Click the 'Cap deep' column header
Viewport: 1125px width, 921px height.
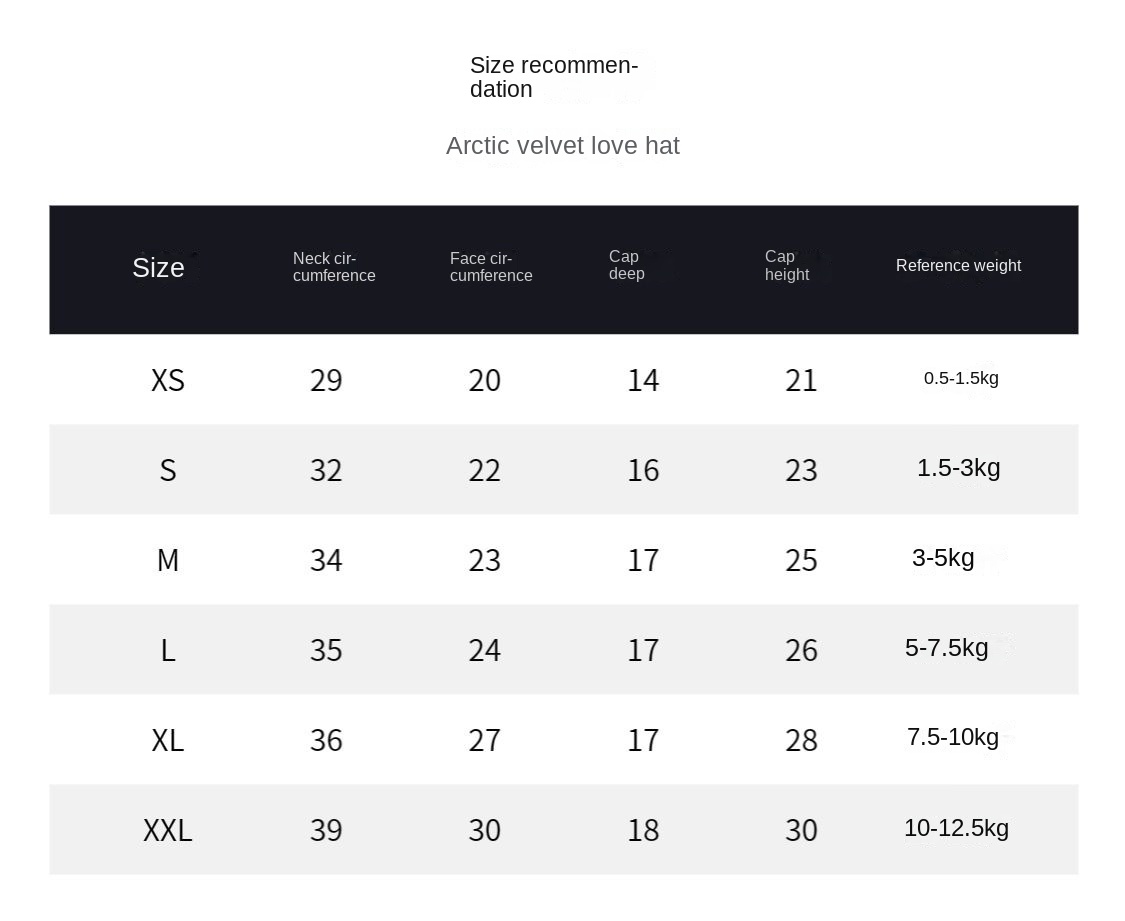[627, 265]
